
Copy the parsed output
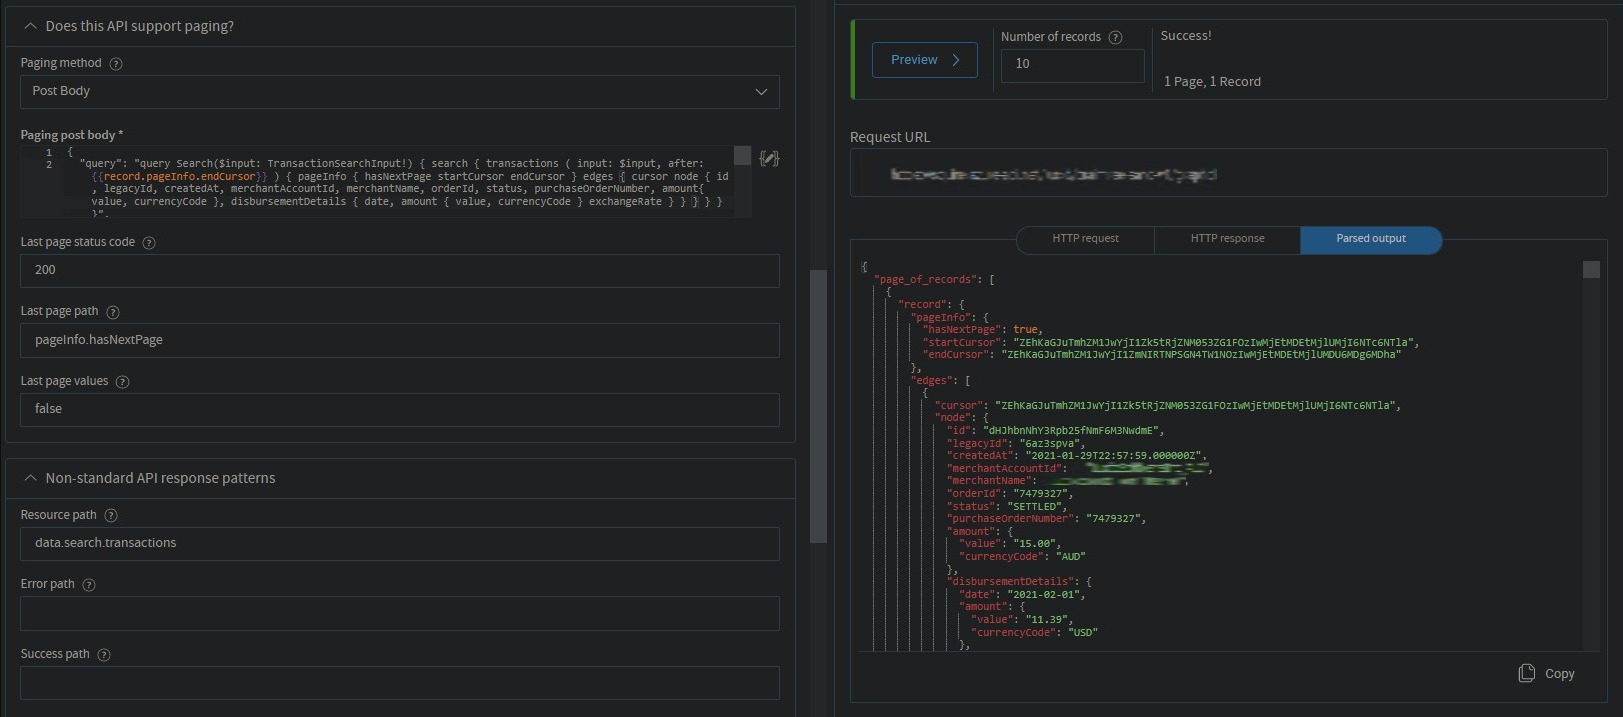[x=1546, y=673]
